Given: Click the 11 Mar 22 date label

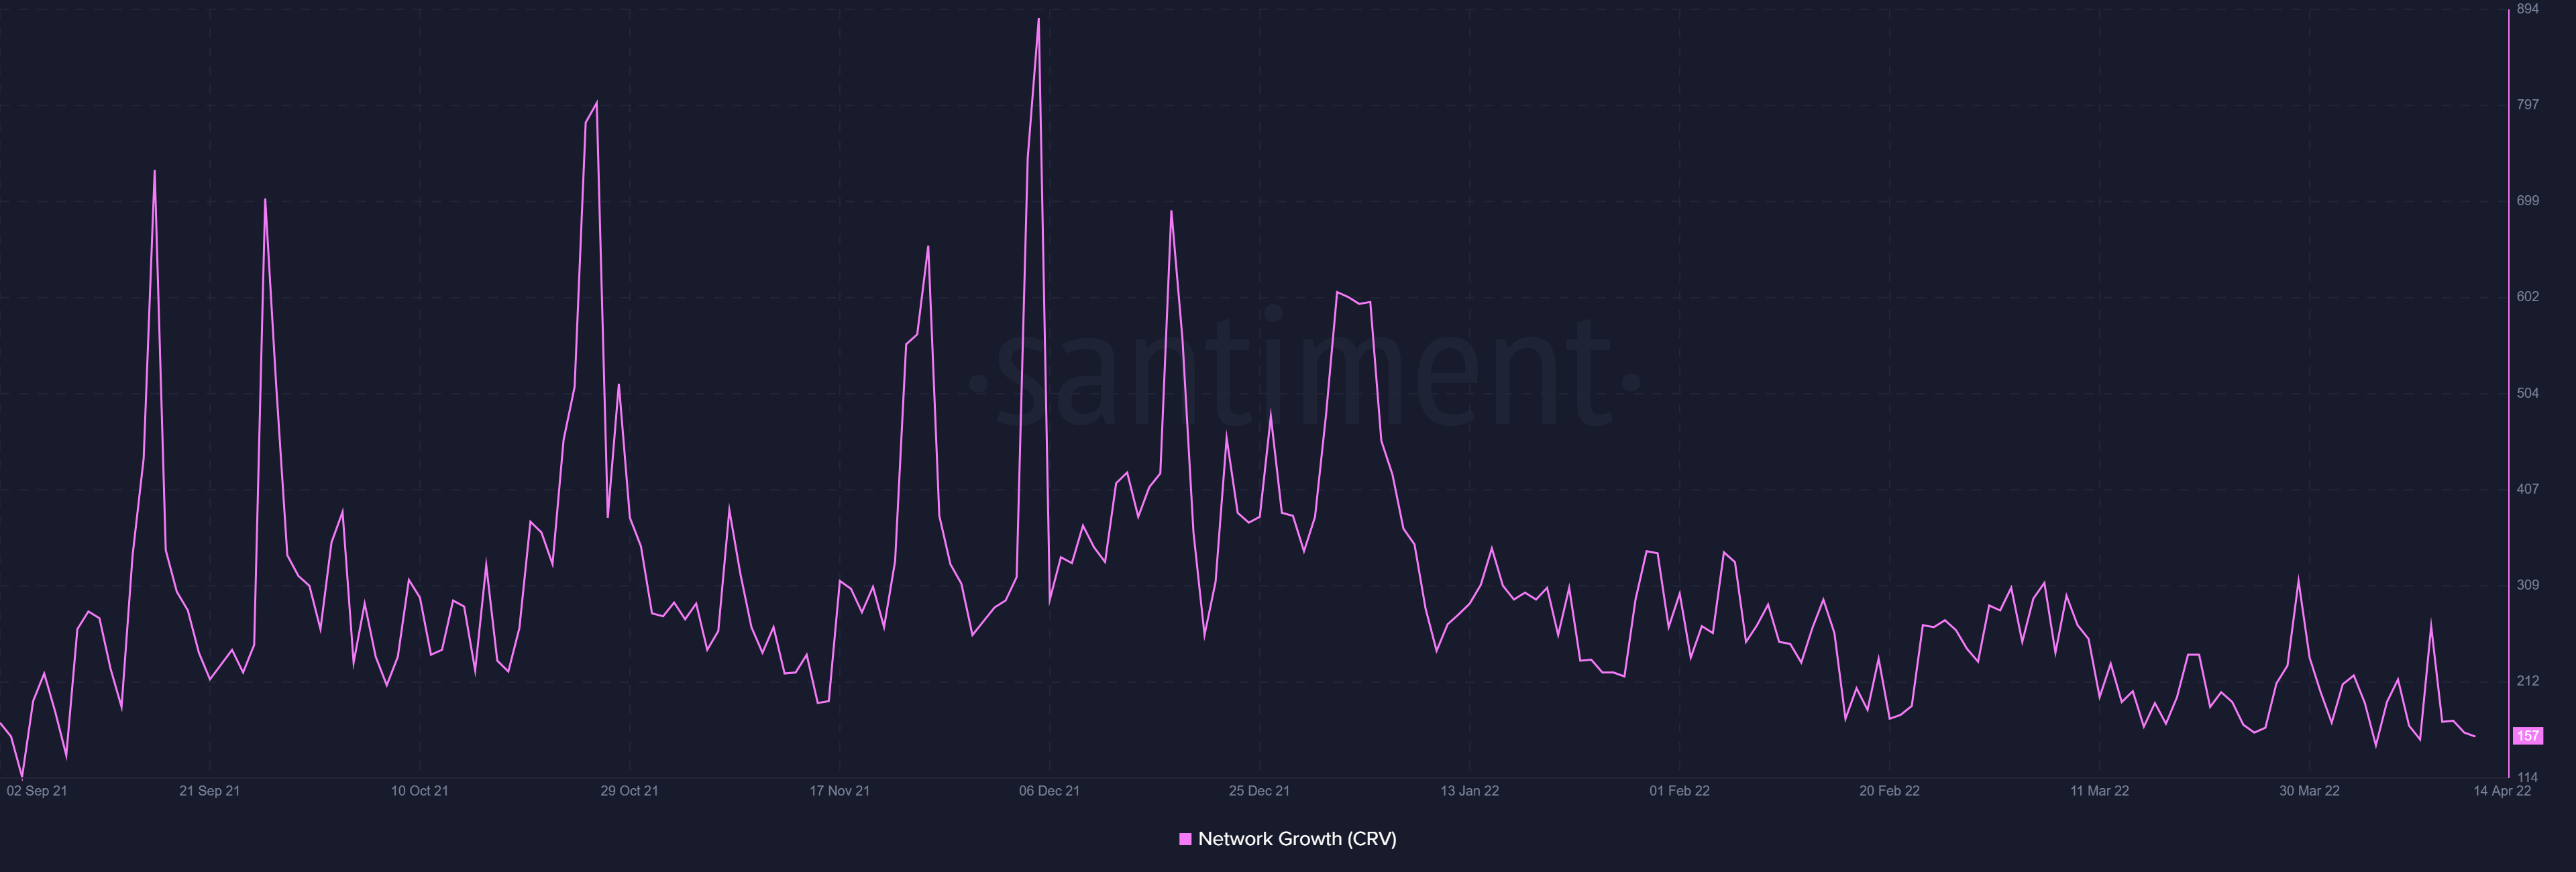Looking at the screenshot, I should [x=2099, y=791].
